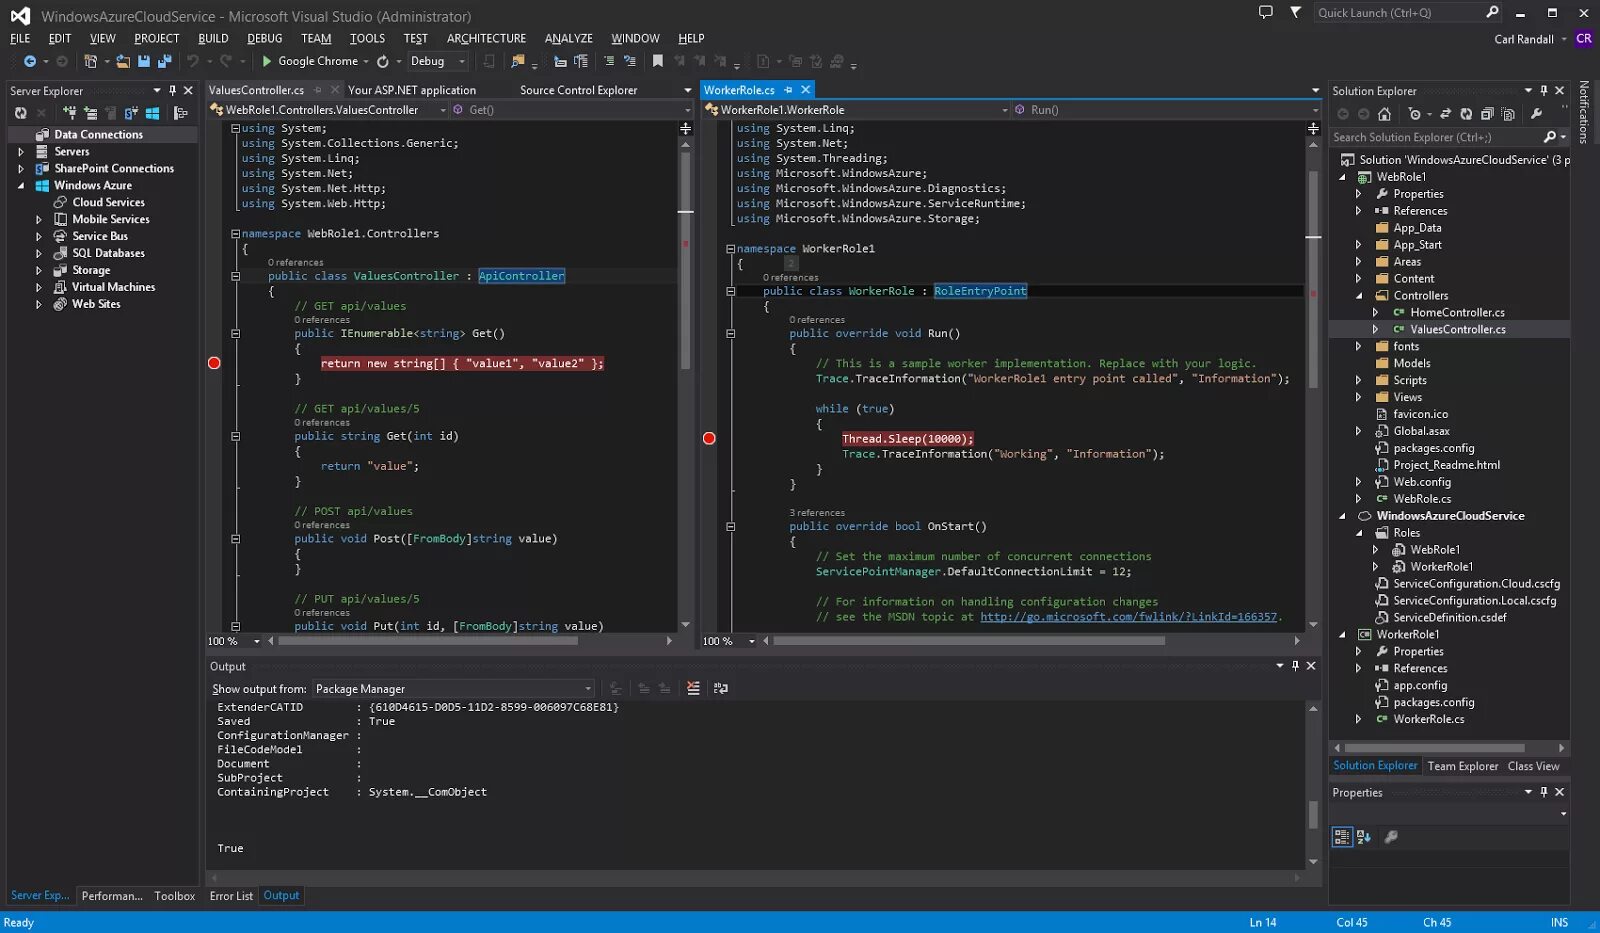Expand the SQL Databases node
The width and height of the screenshot is (1600, 933).
coord(39,254)
